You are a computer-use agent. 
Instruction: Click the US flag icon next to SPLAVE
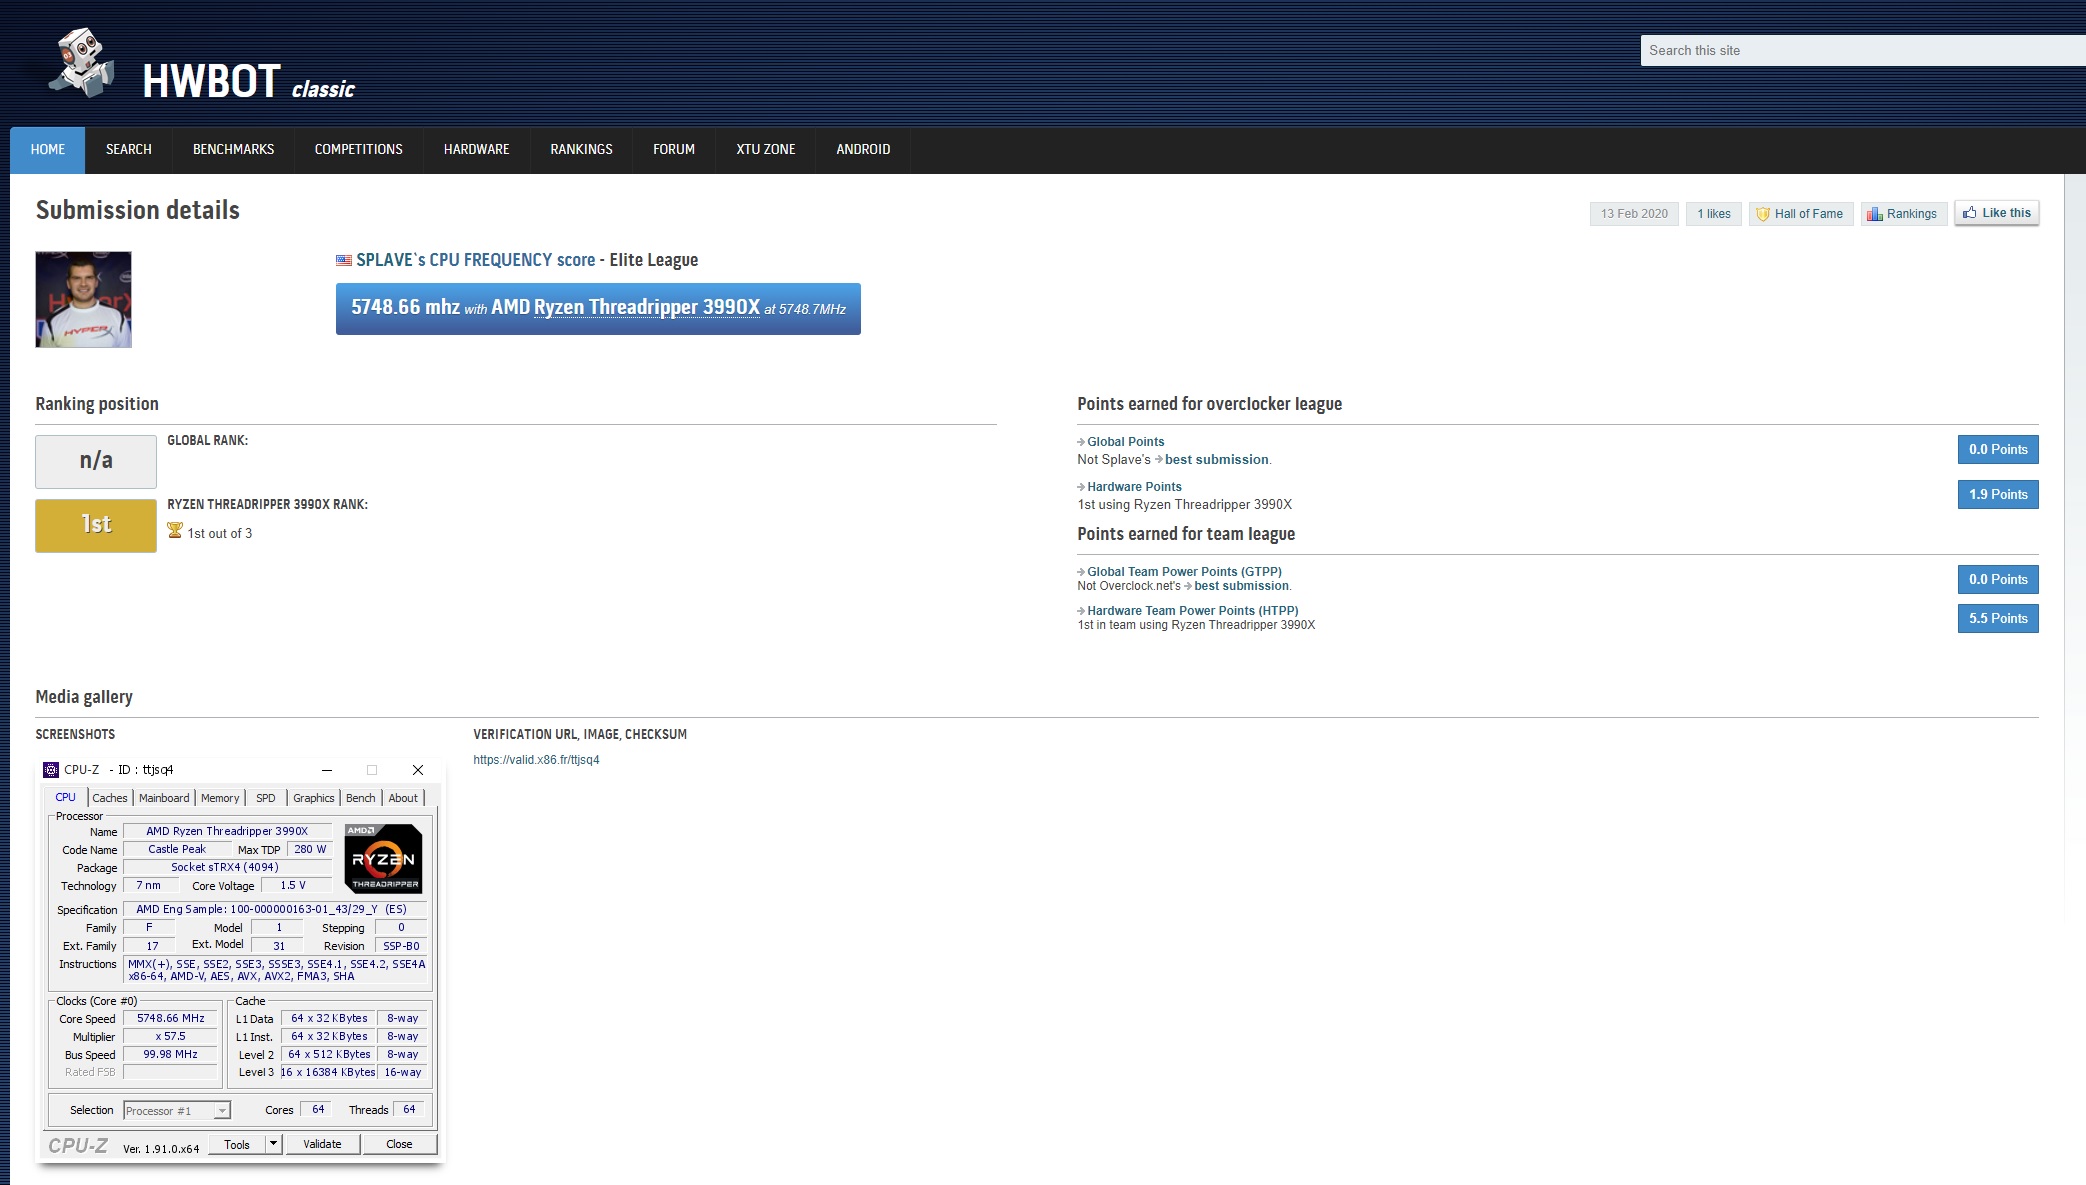pos(343,260)
